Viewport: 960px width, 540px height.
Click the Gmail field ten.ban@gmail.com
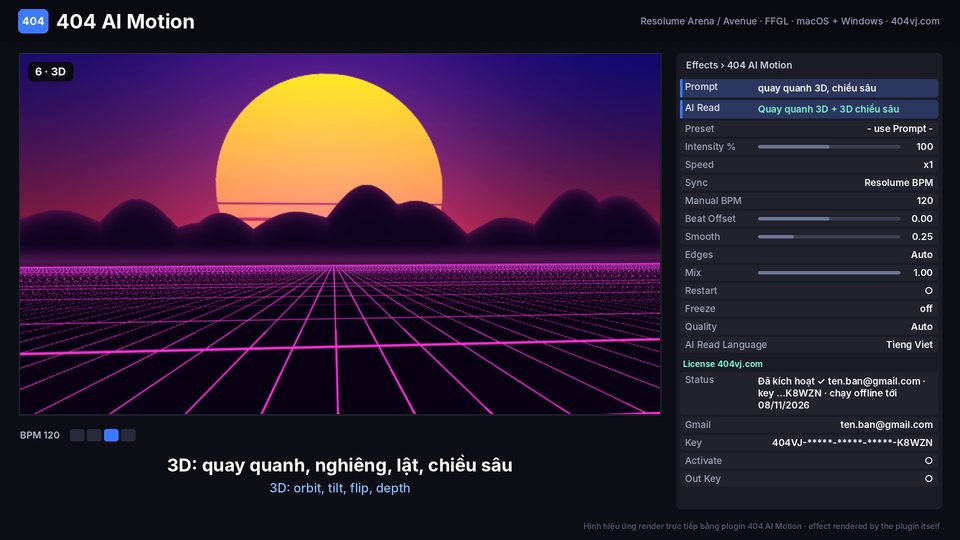coord(887,425)
